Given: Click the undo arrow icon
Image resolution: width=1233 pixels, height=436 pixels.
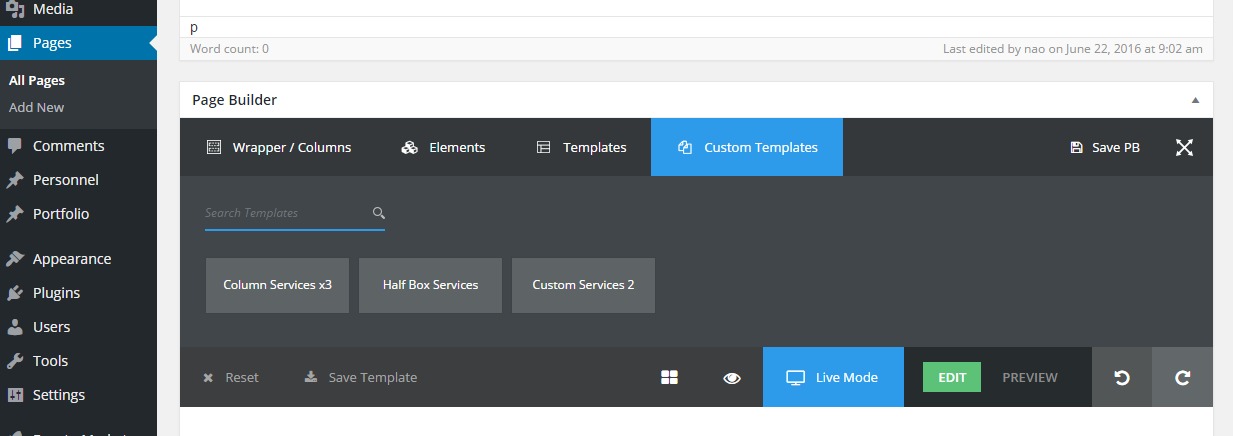Looking at the screenshot, I should [x=1122, y=377].
